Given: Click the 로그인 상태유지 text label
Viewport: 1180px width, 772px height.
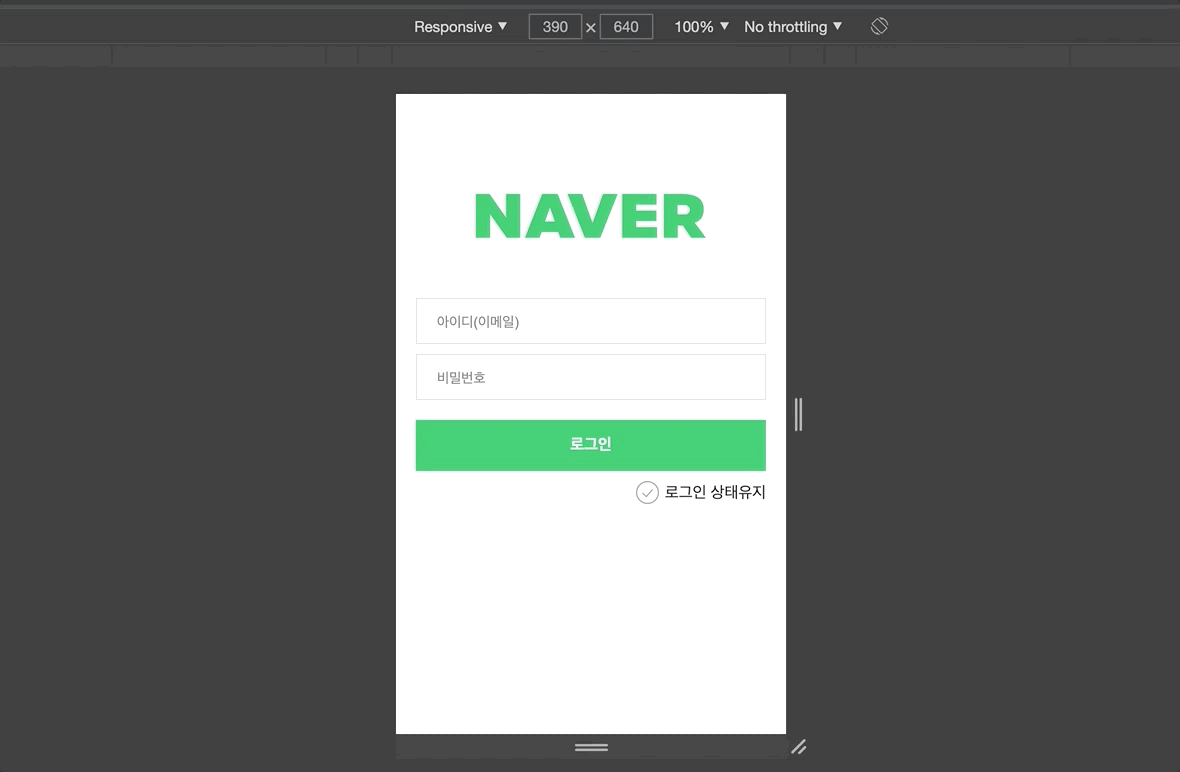Looking at the screenshot, I should pyautogui.click(x=715, y=492).
